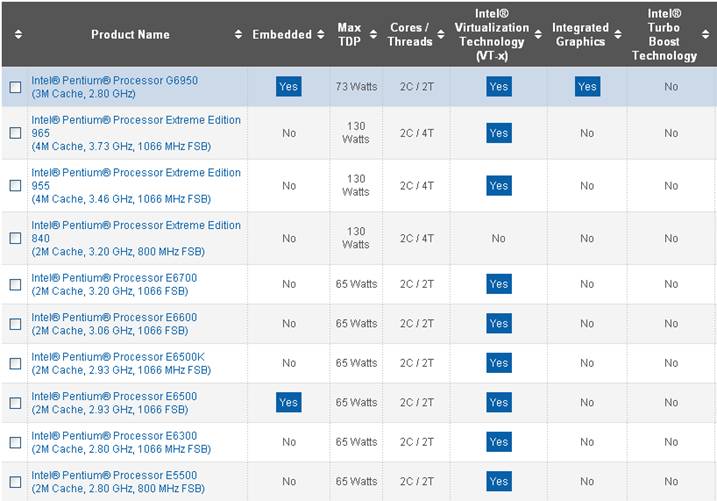Click the Max TDP header label

coord(349,34)
